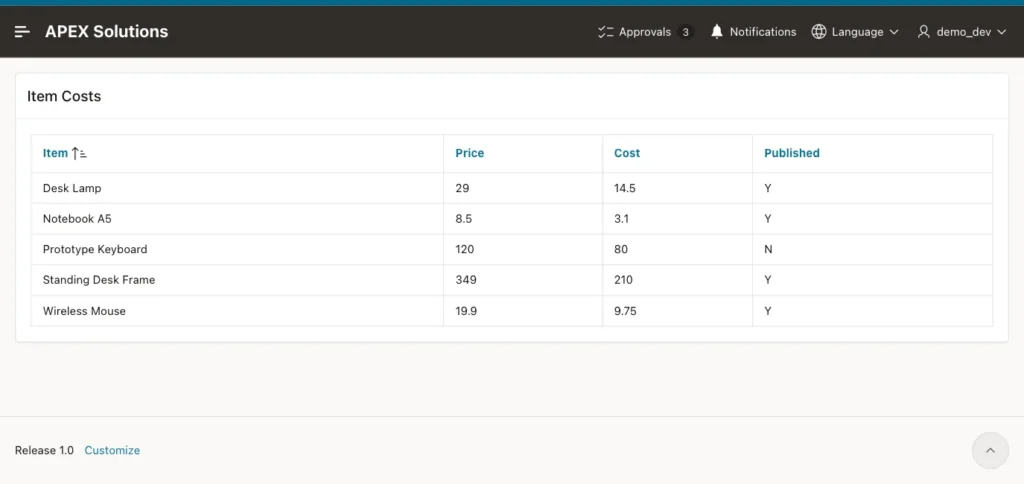Sort by the Published column header
Image resolution: width=1024 pixels, height=484 pixels.
click(x=792, y=153)
